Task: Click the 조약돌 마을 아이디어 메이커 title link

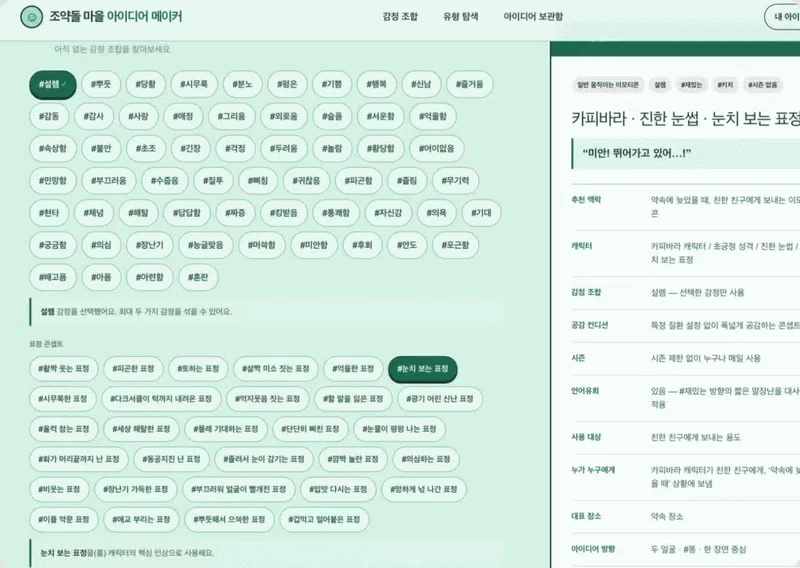Action: [x=115, y=16]
